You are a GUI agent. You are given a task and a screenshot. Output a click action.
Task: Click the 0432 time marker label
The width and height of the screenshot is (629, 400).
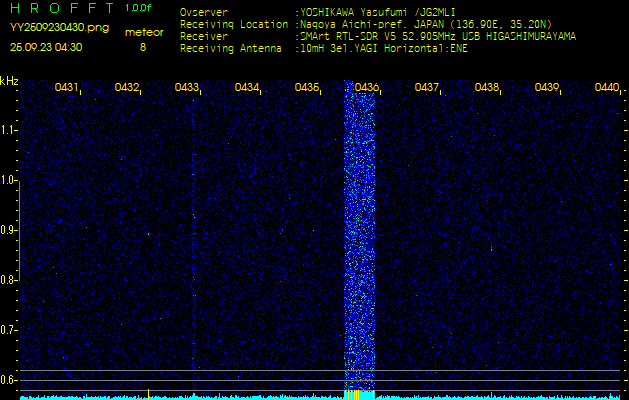pyautogui.click(x=126, y=87)
